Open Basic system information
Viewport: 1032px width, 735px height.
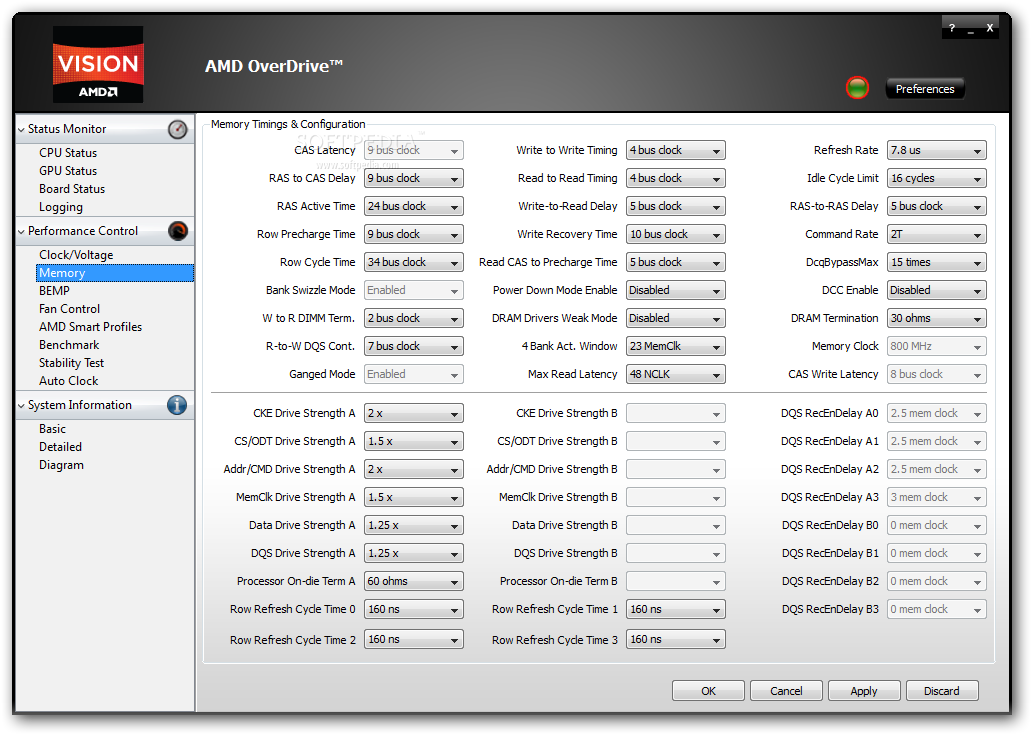[x=52, y=429]
